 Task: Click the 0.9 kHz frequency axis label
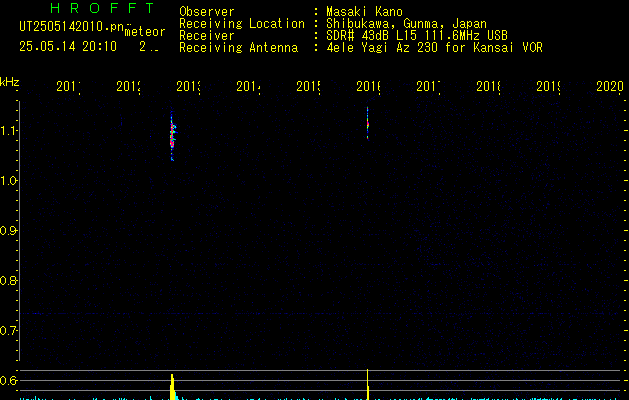coord(8,231)
